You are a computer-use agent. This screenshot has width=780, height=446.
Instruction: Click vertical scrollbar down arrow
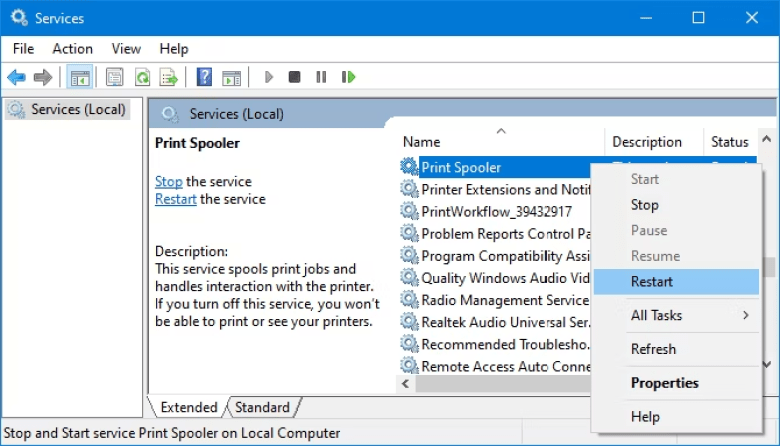pyautogui.click(x=767, y=364)
